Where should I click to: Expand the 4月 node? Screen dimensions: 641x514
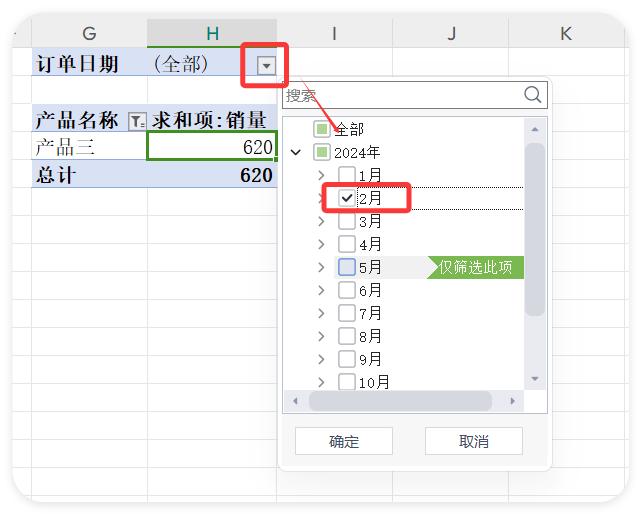click(x=321, y=244)
